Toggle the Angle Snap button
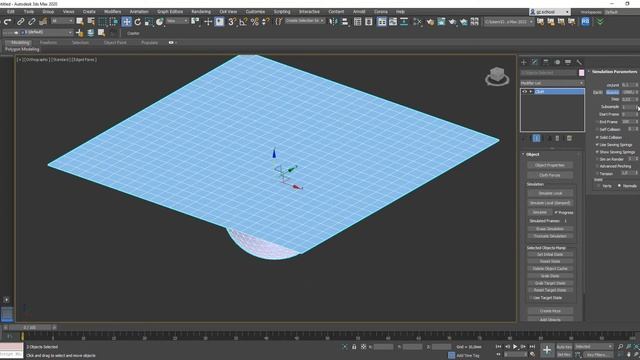The image size is (640, 360). click(x=243, y=22)
